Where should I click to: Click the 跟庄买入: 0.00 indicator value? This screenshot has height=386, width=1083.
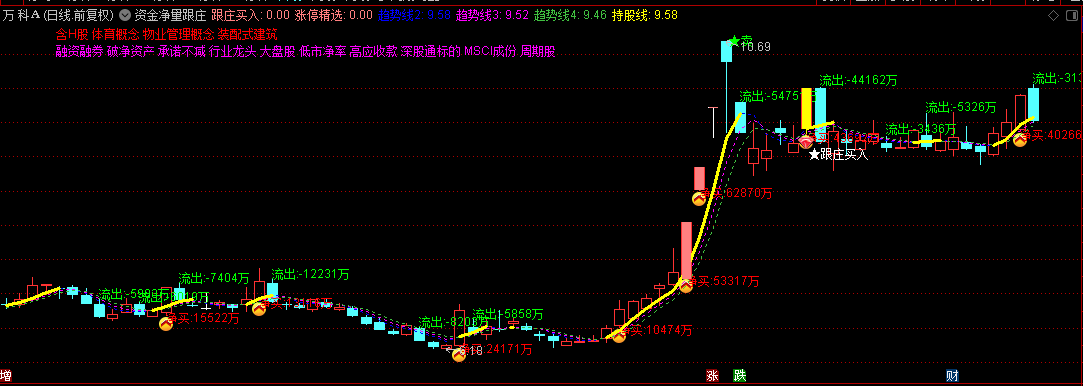pos(250,15)
